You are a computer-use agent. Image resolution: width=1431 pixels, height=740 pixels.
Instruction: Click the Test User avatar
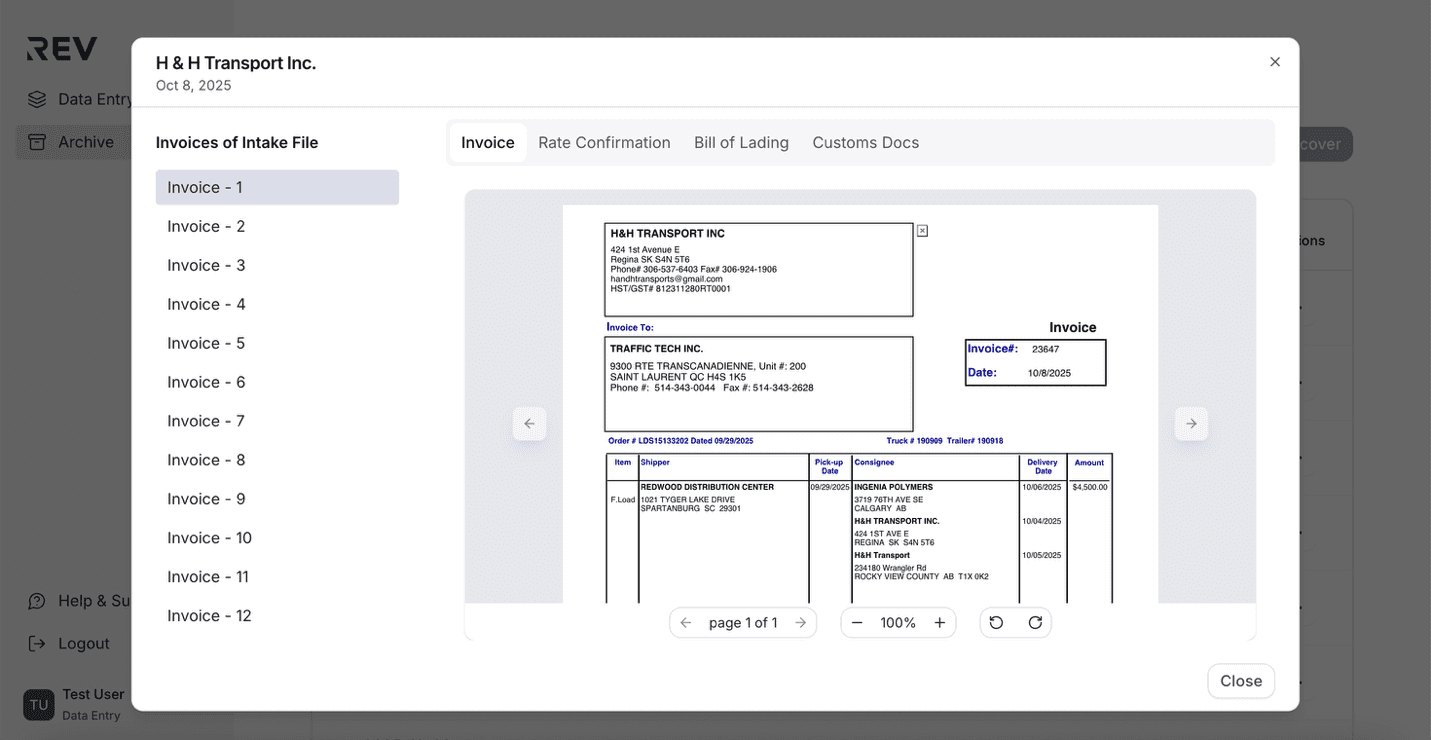click(38, 704)
